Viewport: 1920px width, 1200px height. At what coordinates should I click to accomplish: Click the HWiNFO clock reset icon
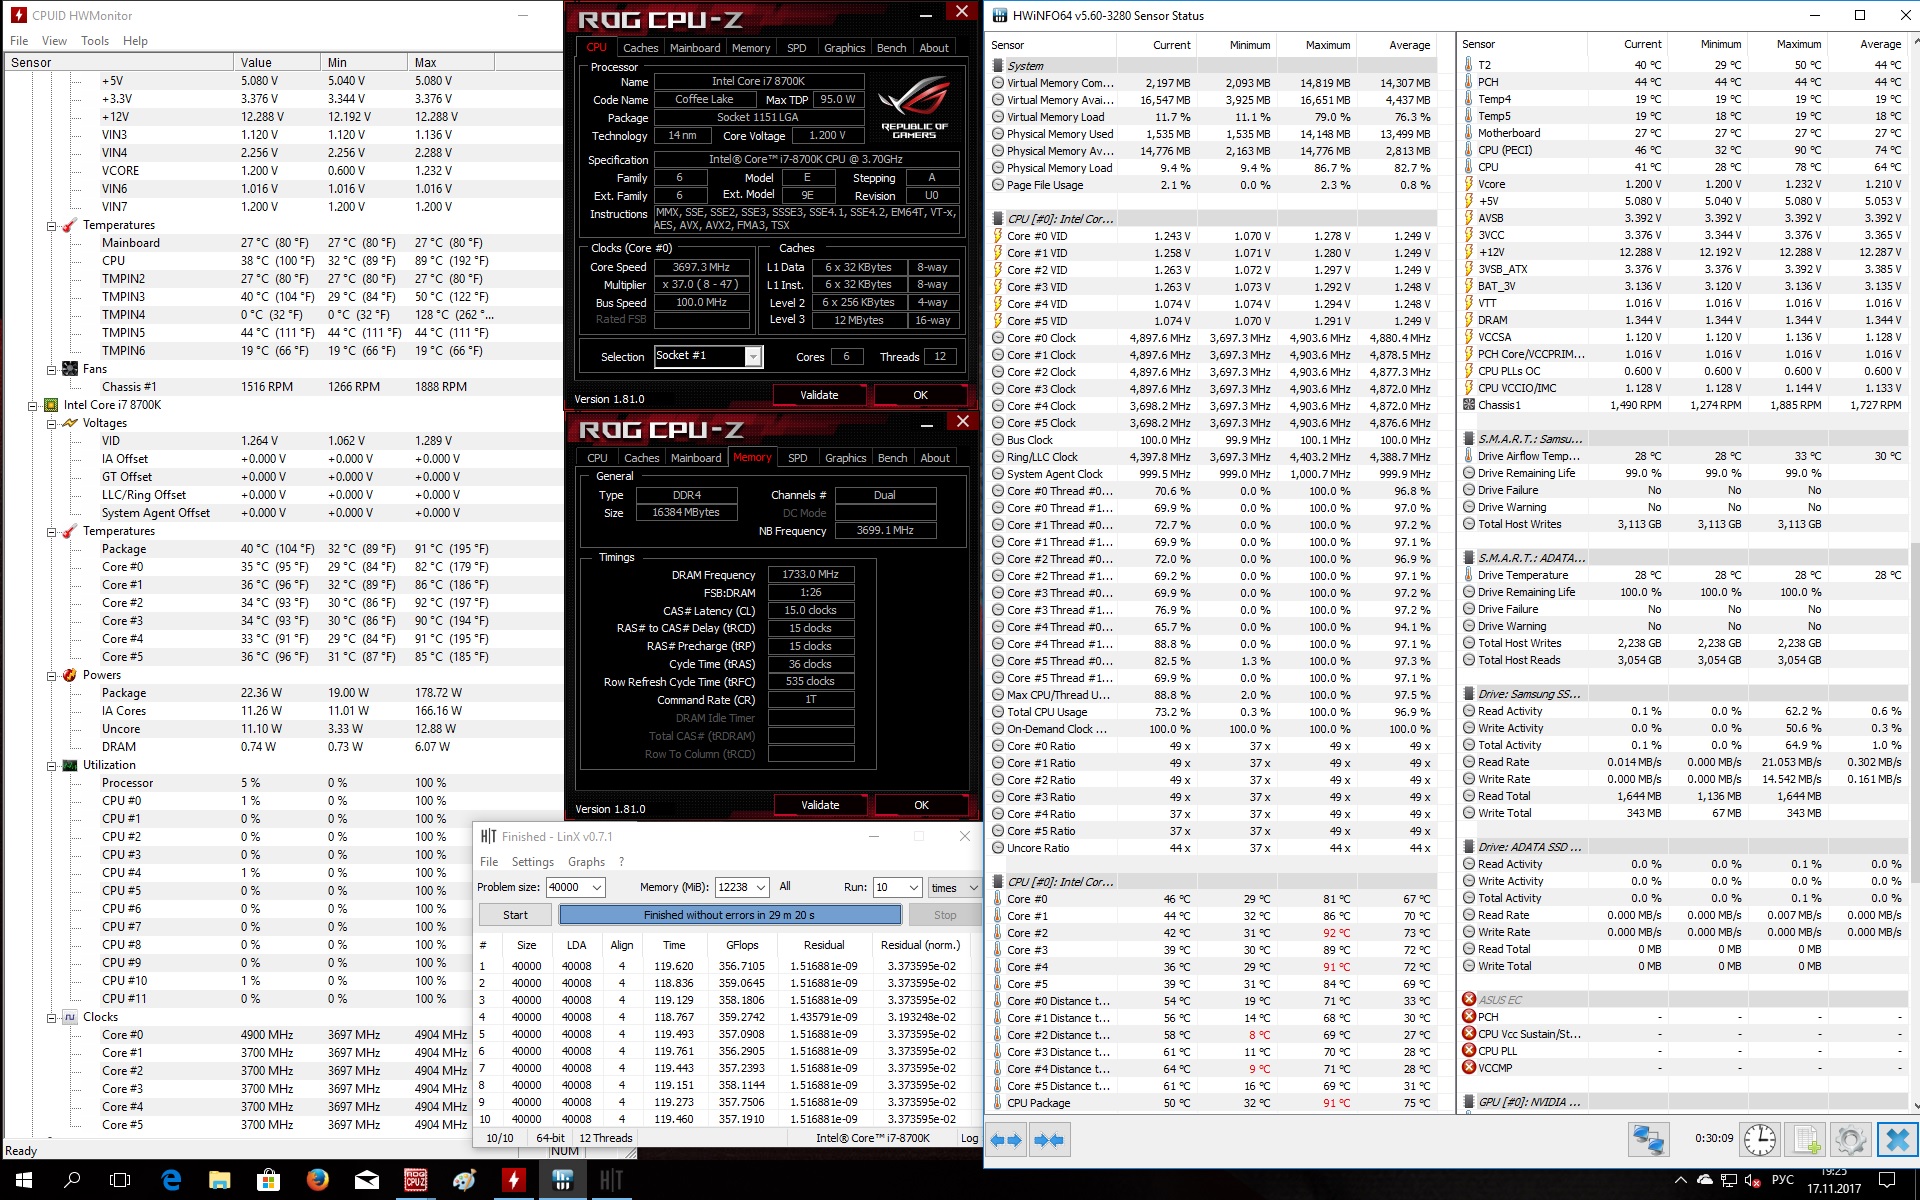coord(1760,1140)
